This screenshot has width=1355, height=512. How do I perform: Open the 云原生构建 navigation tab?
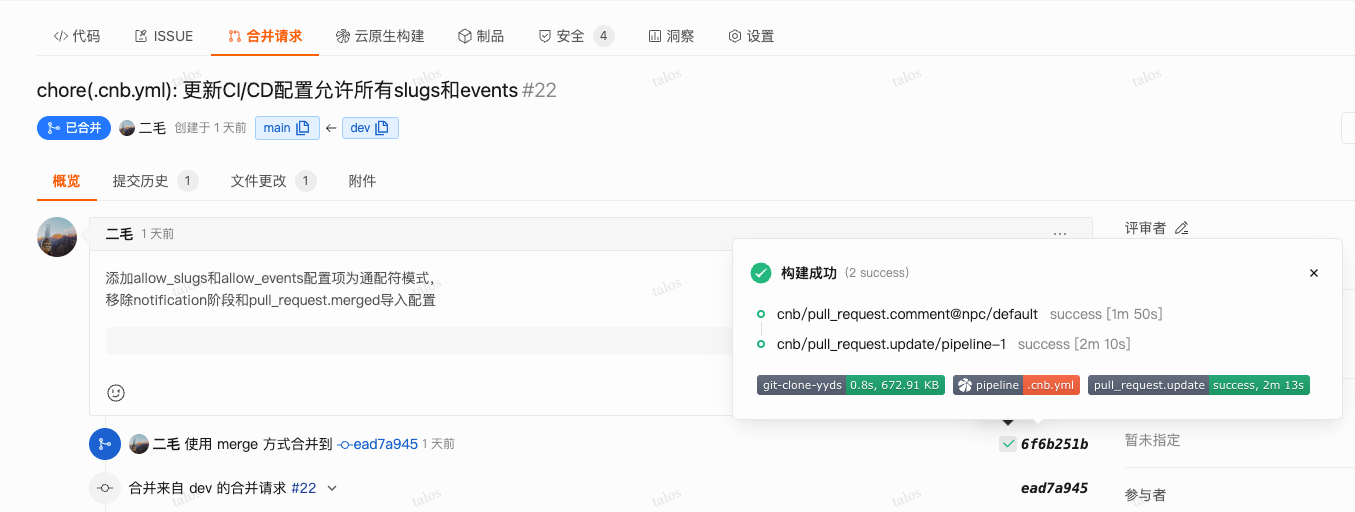(380, 36)
